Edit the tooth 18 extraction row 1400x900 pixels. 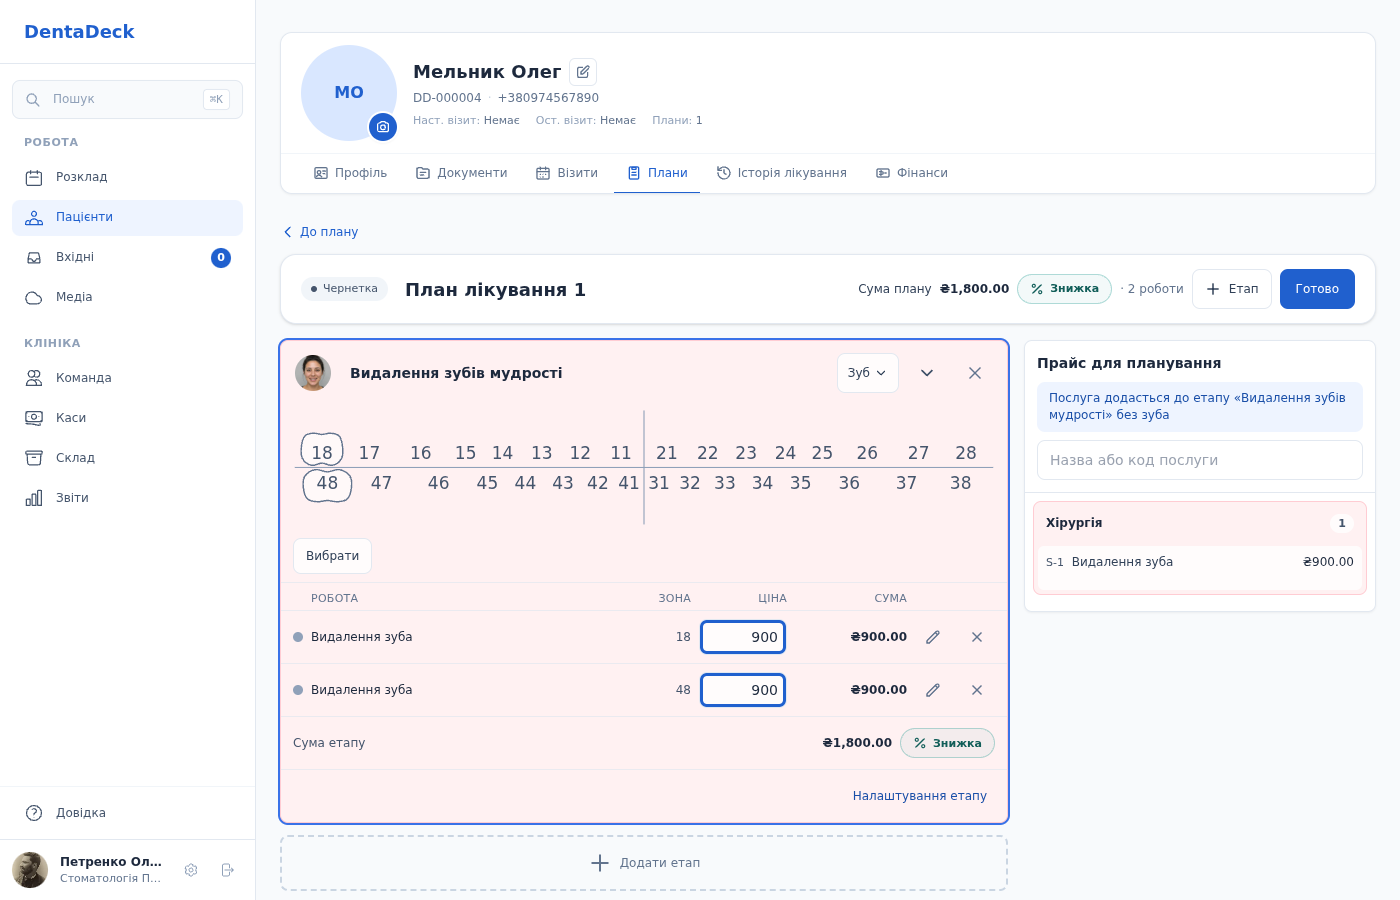click(x=933, y=637)
